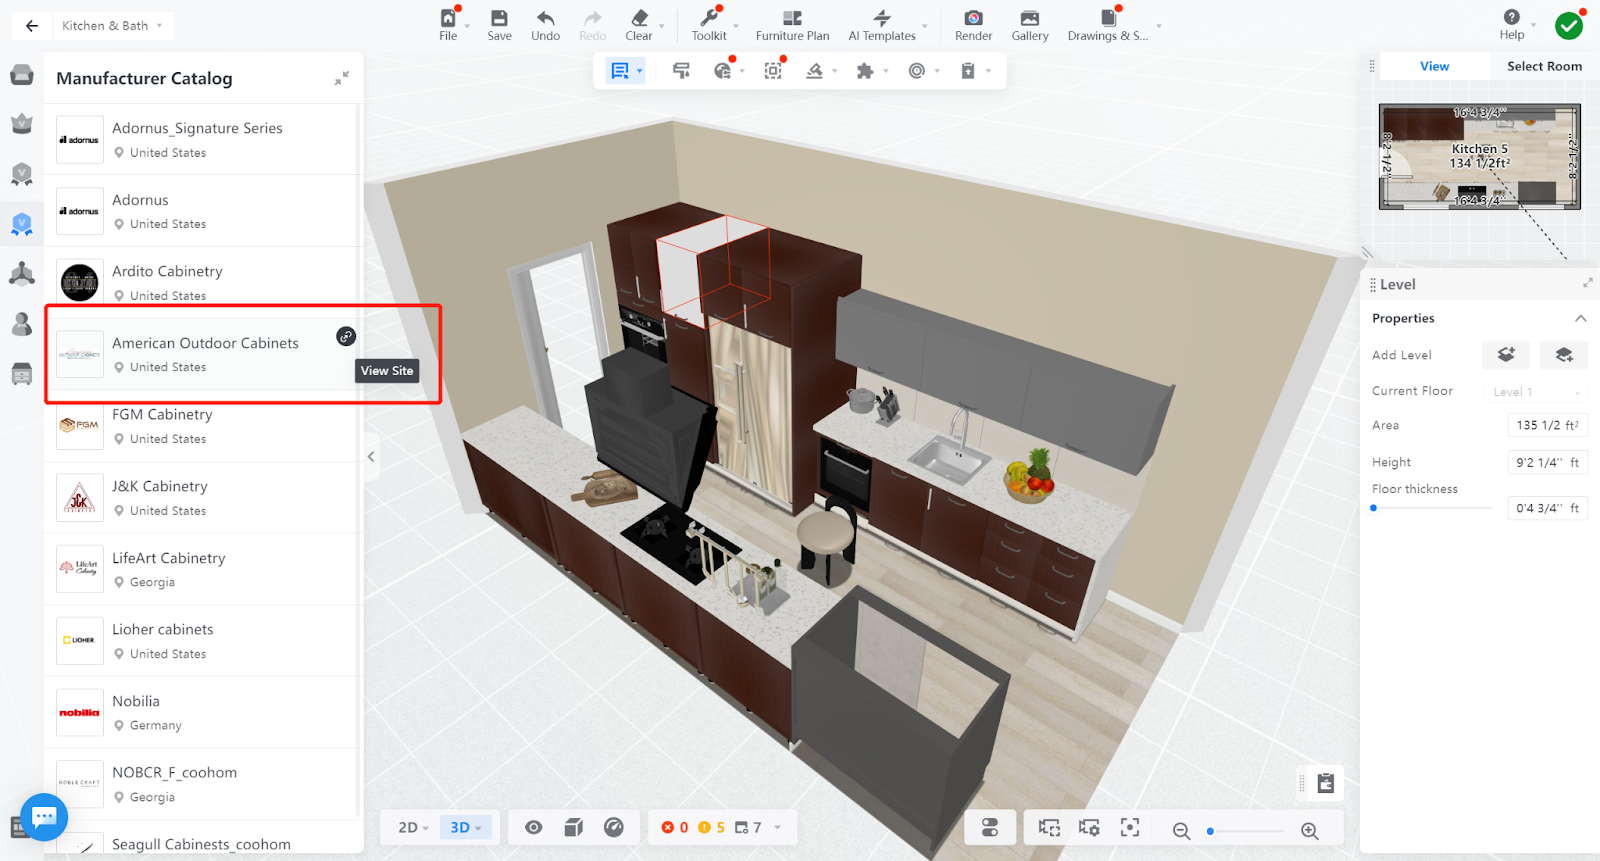
Task: Zoom out with the minus magnifier
Action: pos(1181,831)
